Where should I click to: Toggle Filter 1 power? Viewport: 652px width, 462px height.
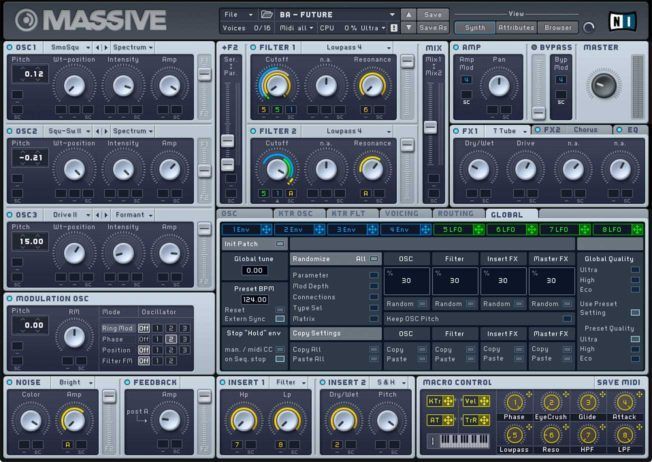[x=253, y=47]
